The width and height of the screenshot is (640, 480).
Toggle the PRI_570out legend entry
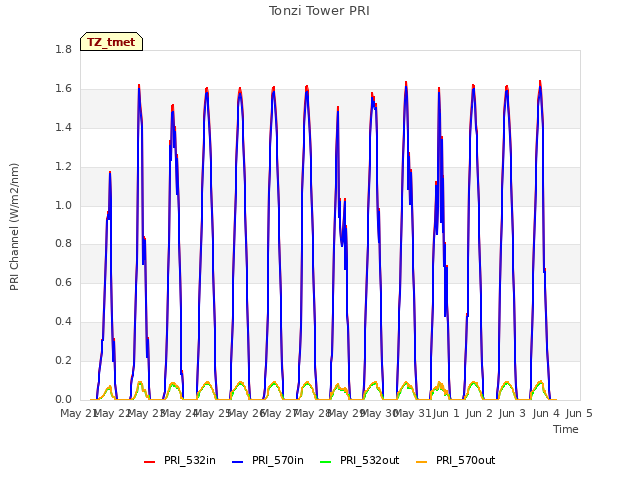455,460
